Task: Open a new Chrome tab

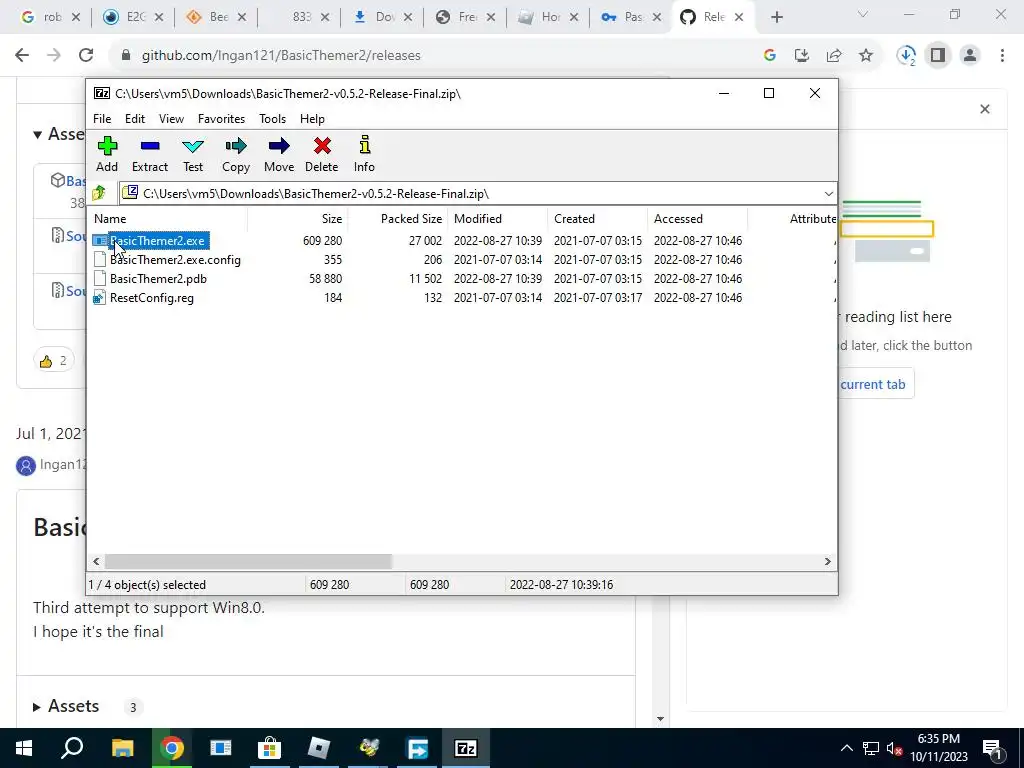Action: [776, 17]
